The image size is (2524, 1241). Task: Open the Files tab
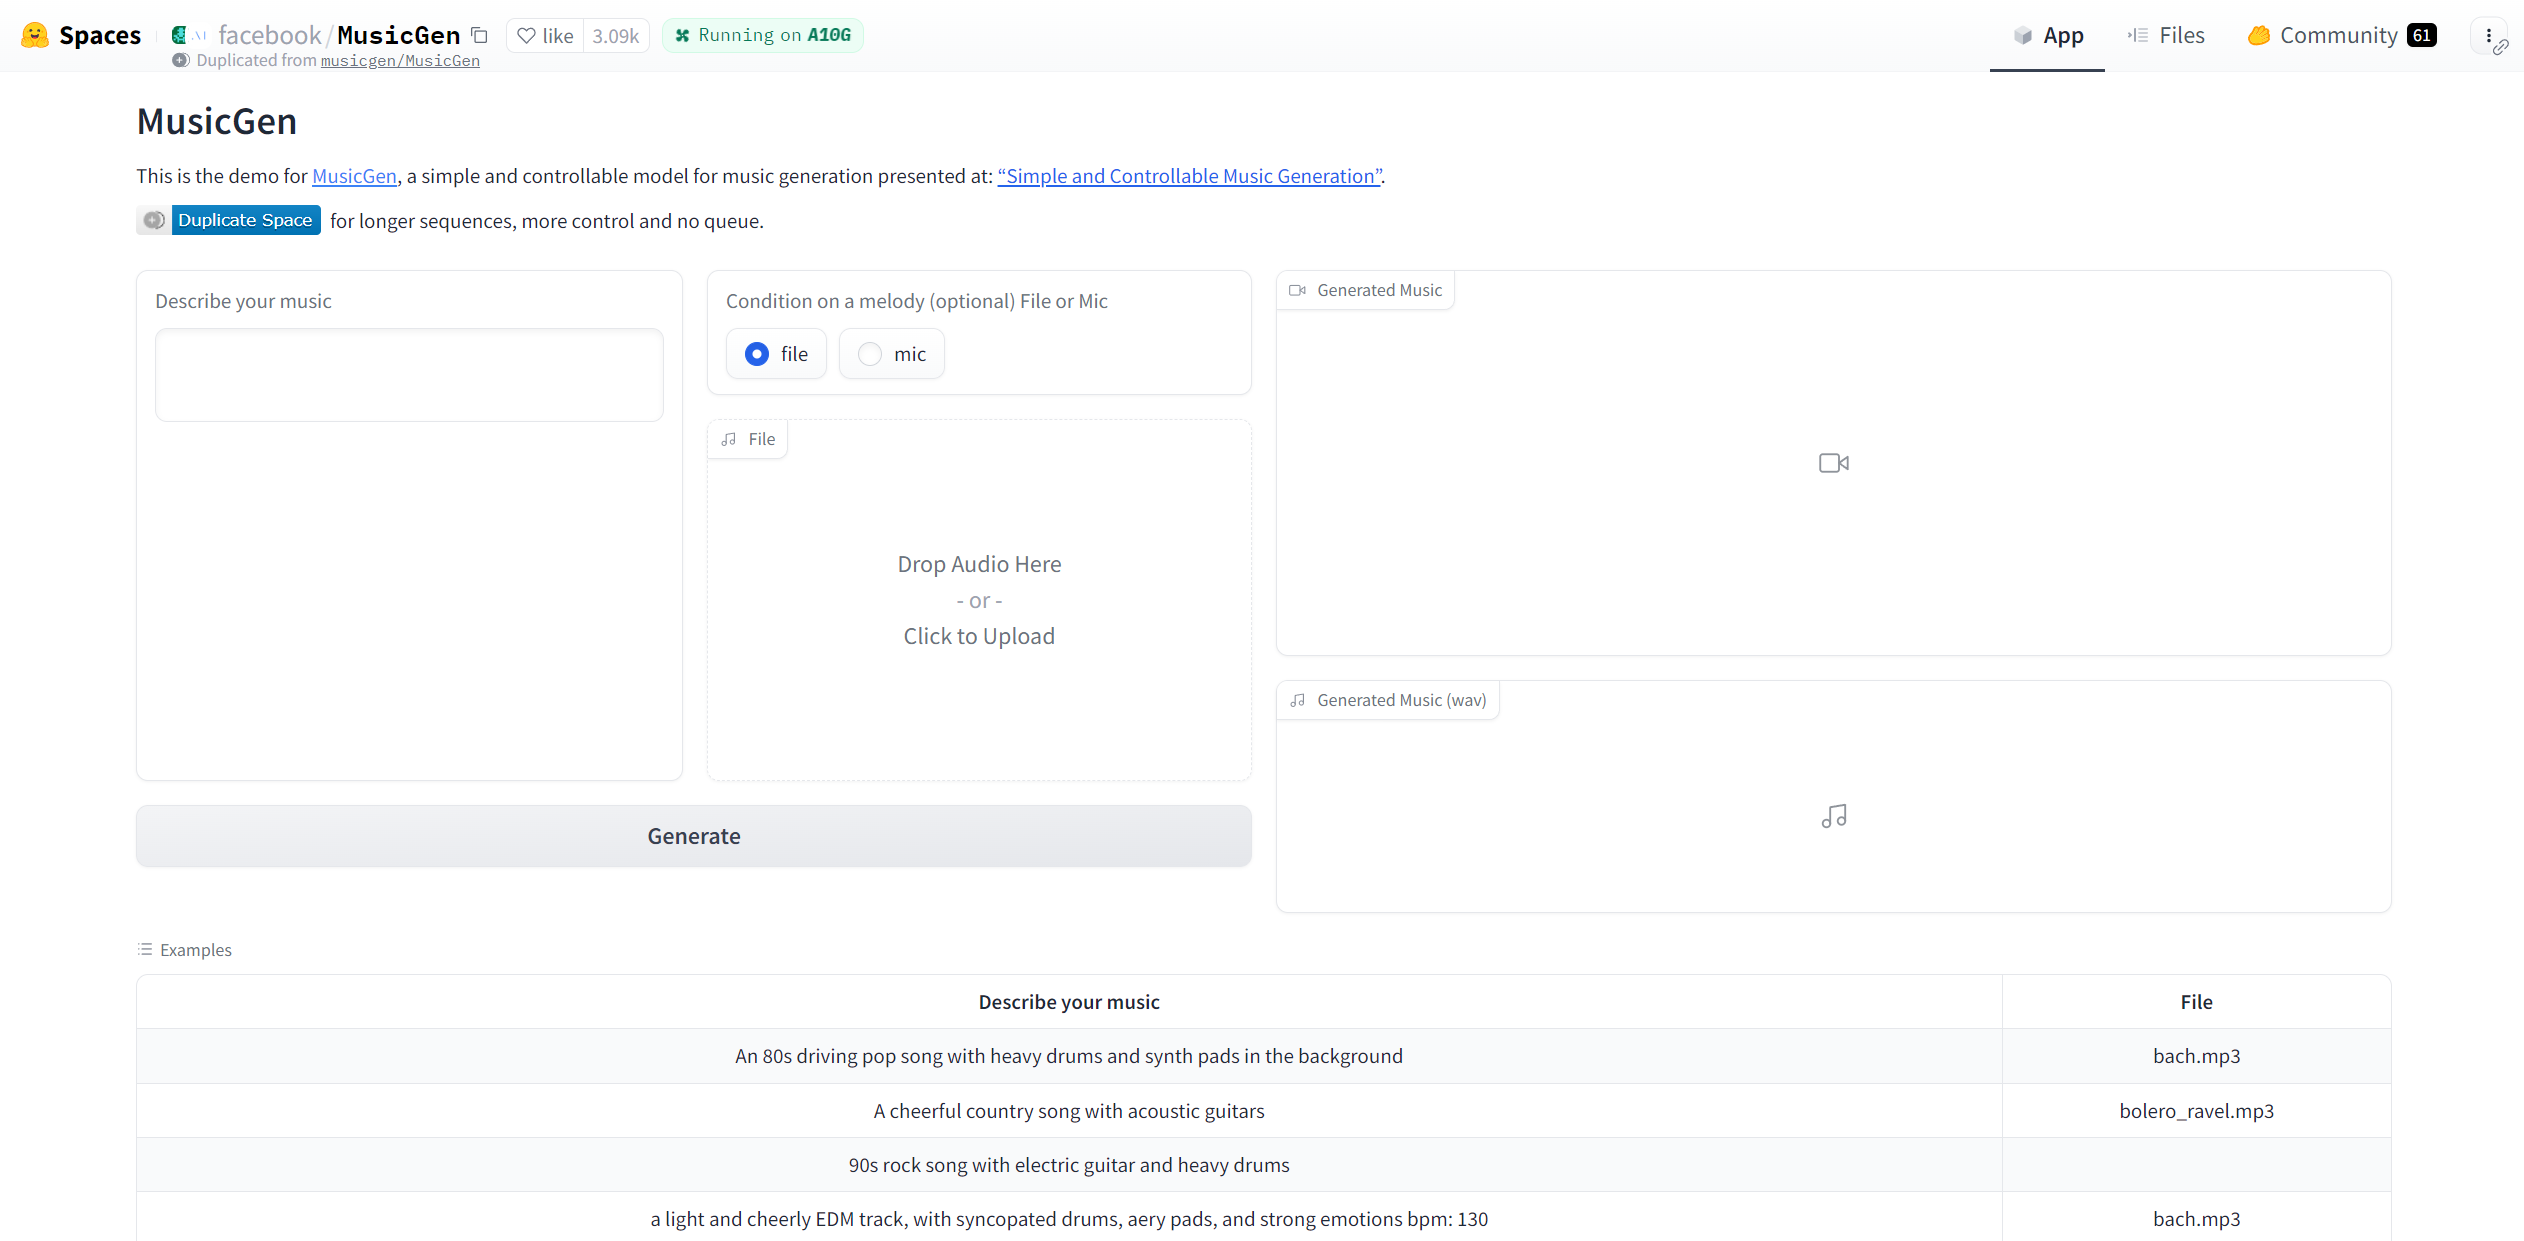tap(2166, 36)
